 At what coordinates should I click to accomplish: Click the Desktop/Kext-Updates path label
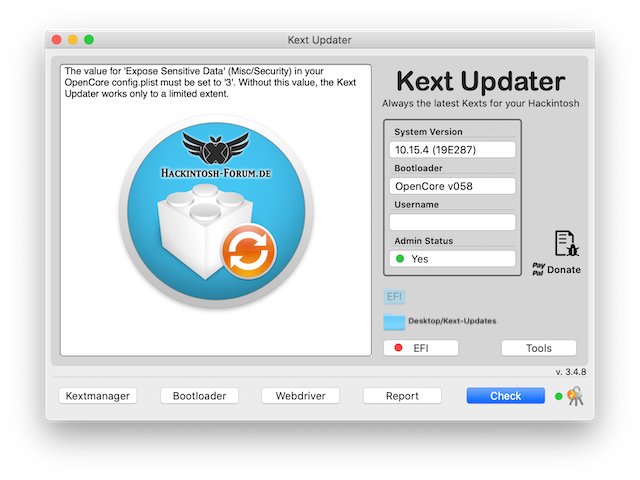(x=452, y=321)
